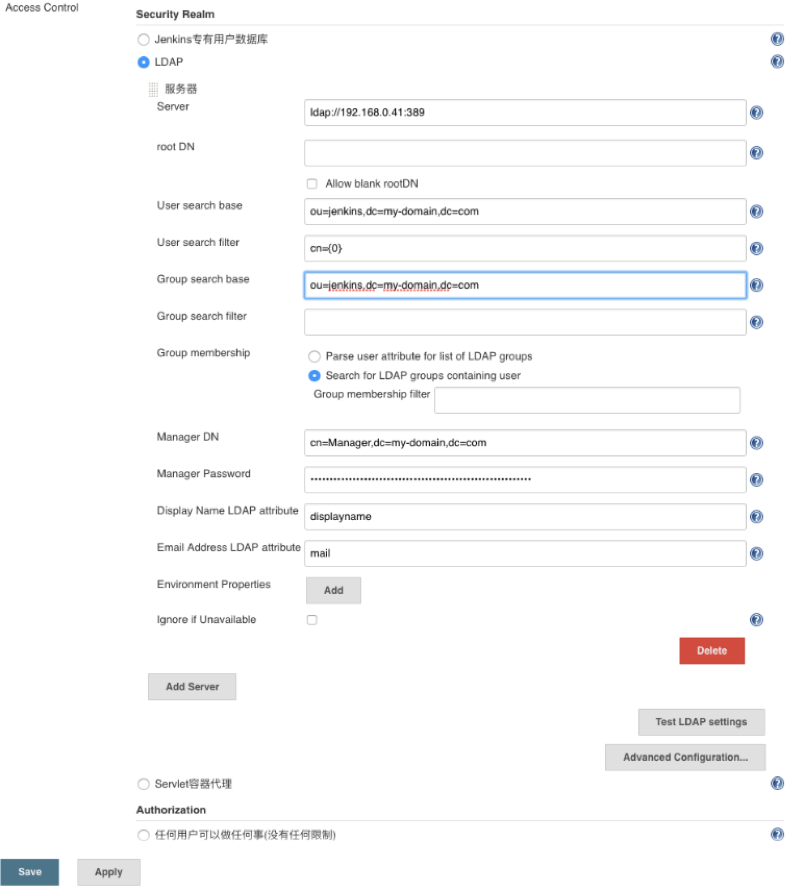Select Servlet容器代理 security realm
The image size is (802, 889).
144,784
